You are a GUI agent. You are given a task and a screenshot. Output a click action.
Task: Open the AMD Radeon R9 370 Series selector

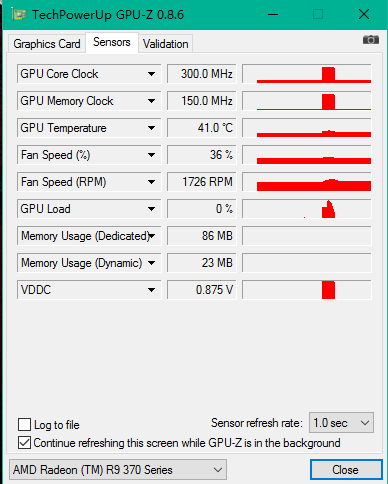[x=118, y=470]
